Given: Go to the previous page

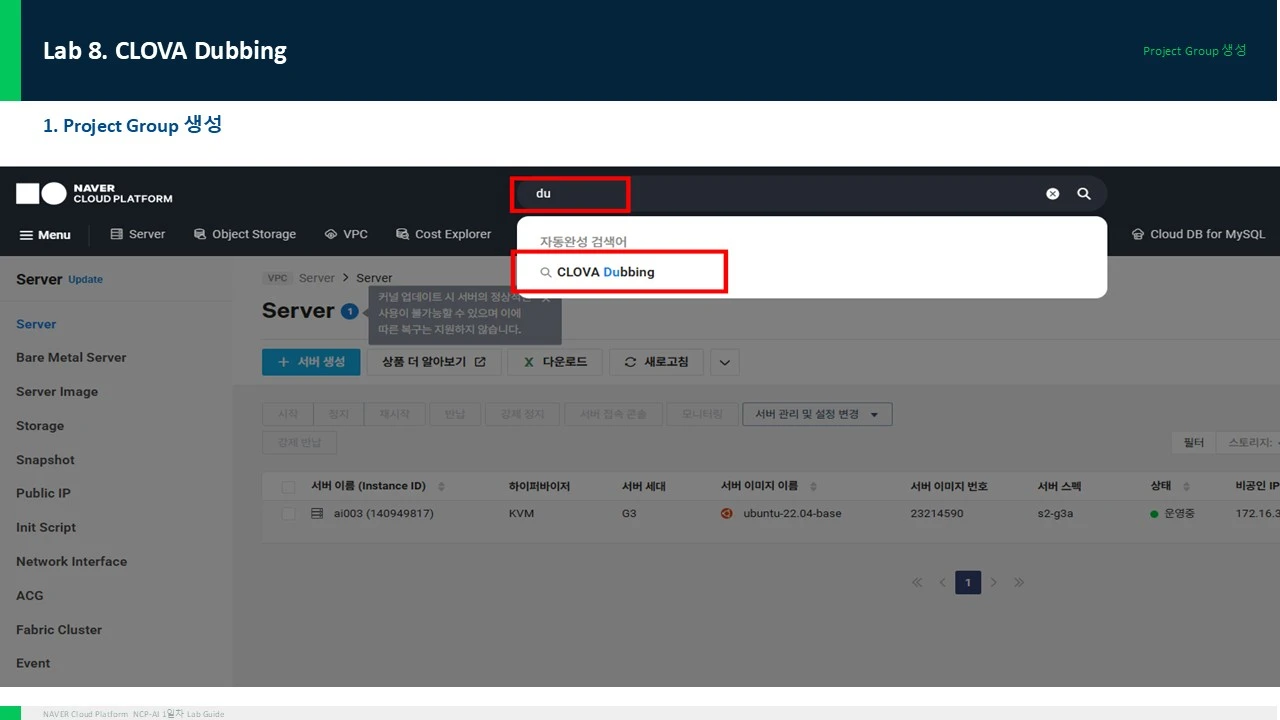Looking at the screenshot, I should (942, 582).
